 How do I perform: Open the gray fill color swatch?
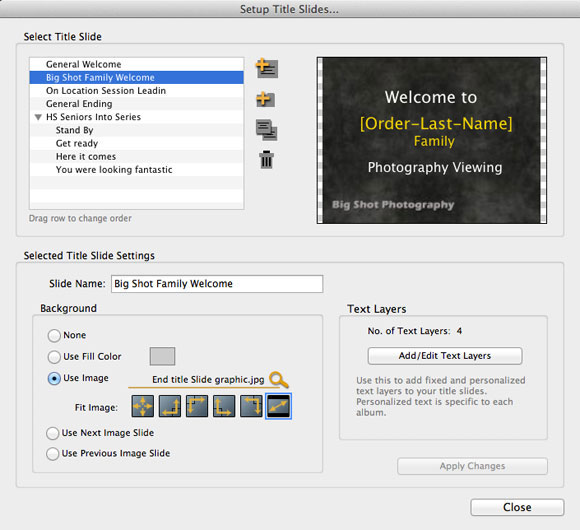162,356
